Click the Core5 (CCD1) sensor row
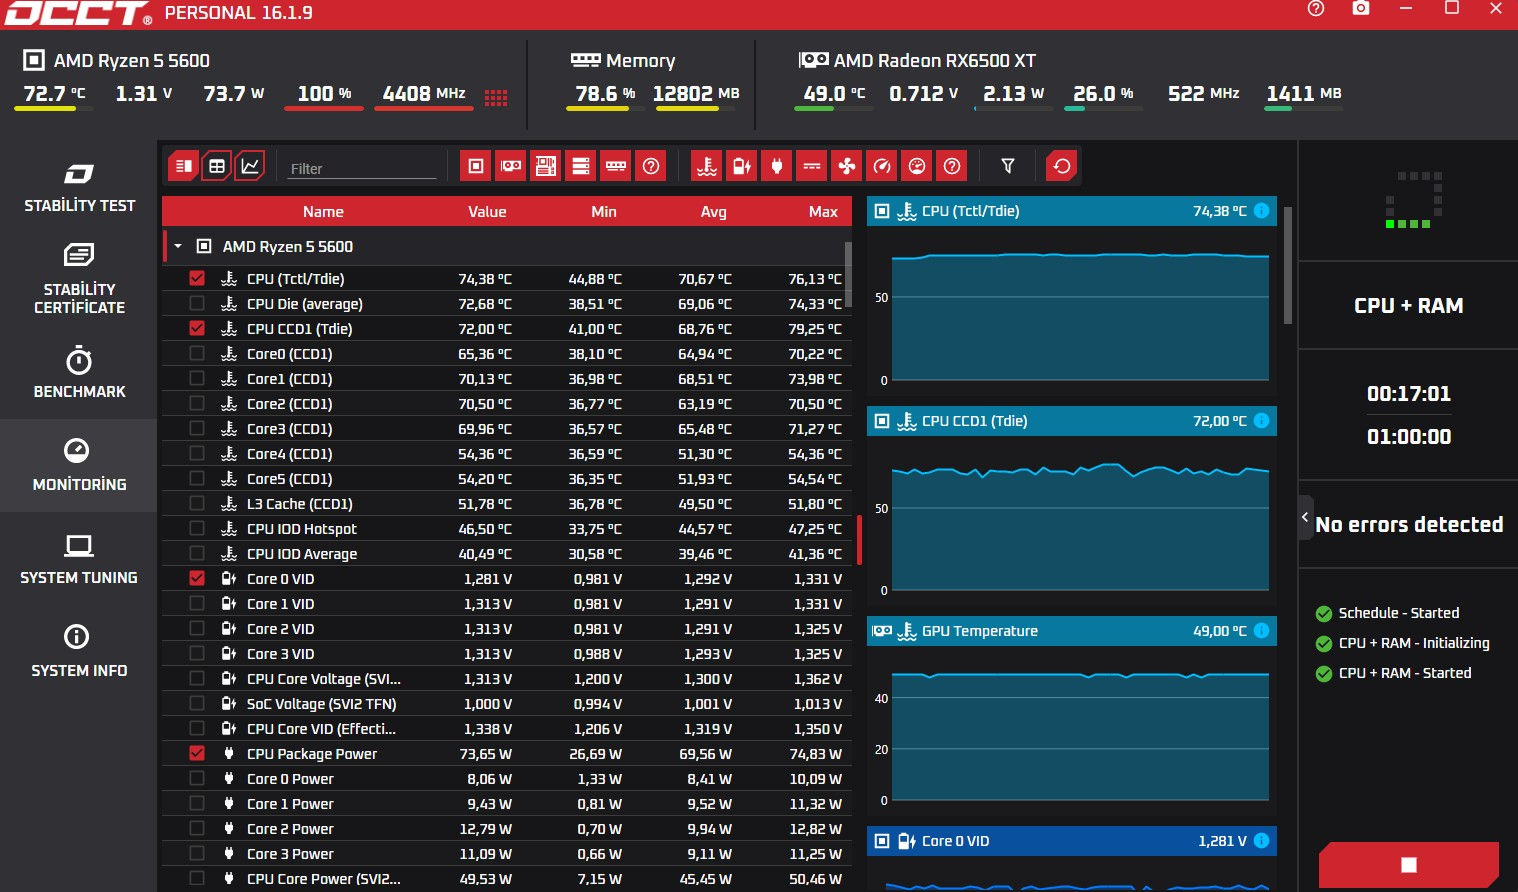1518x892 pixels. pyautogui.click(x=506, y=478)
